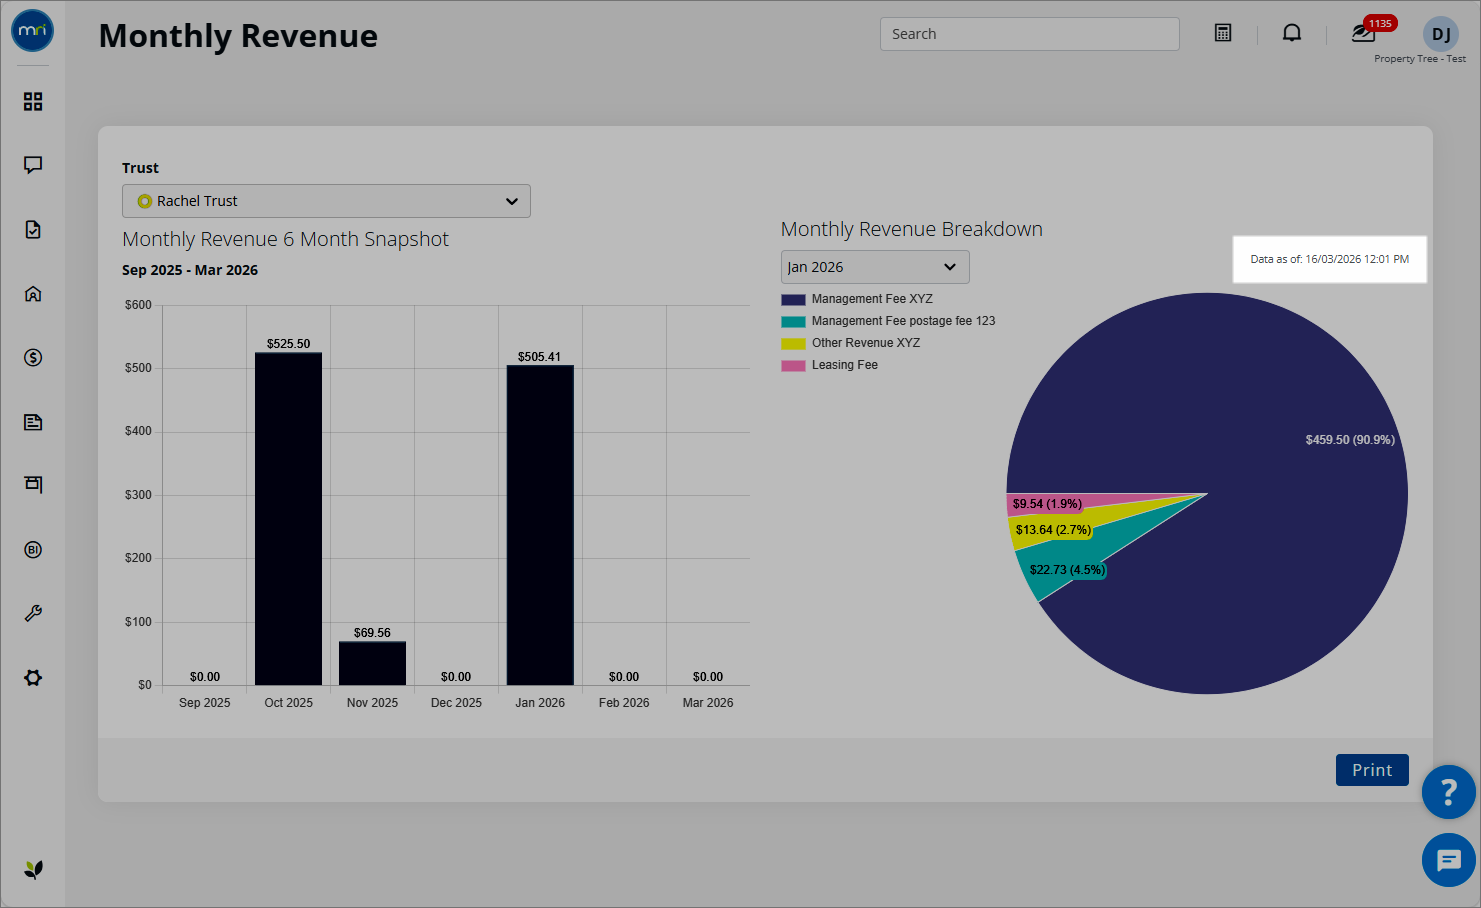Expand the Rachel Trust dropdown
Screen dimensions: 1481x908
tap(326, 201)
